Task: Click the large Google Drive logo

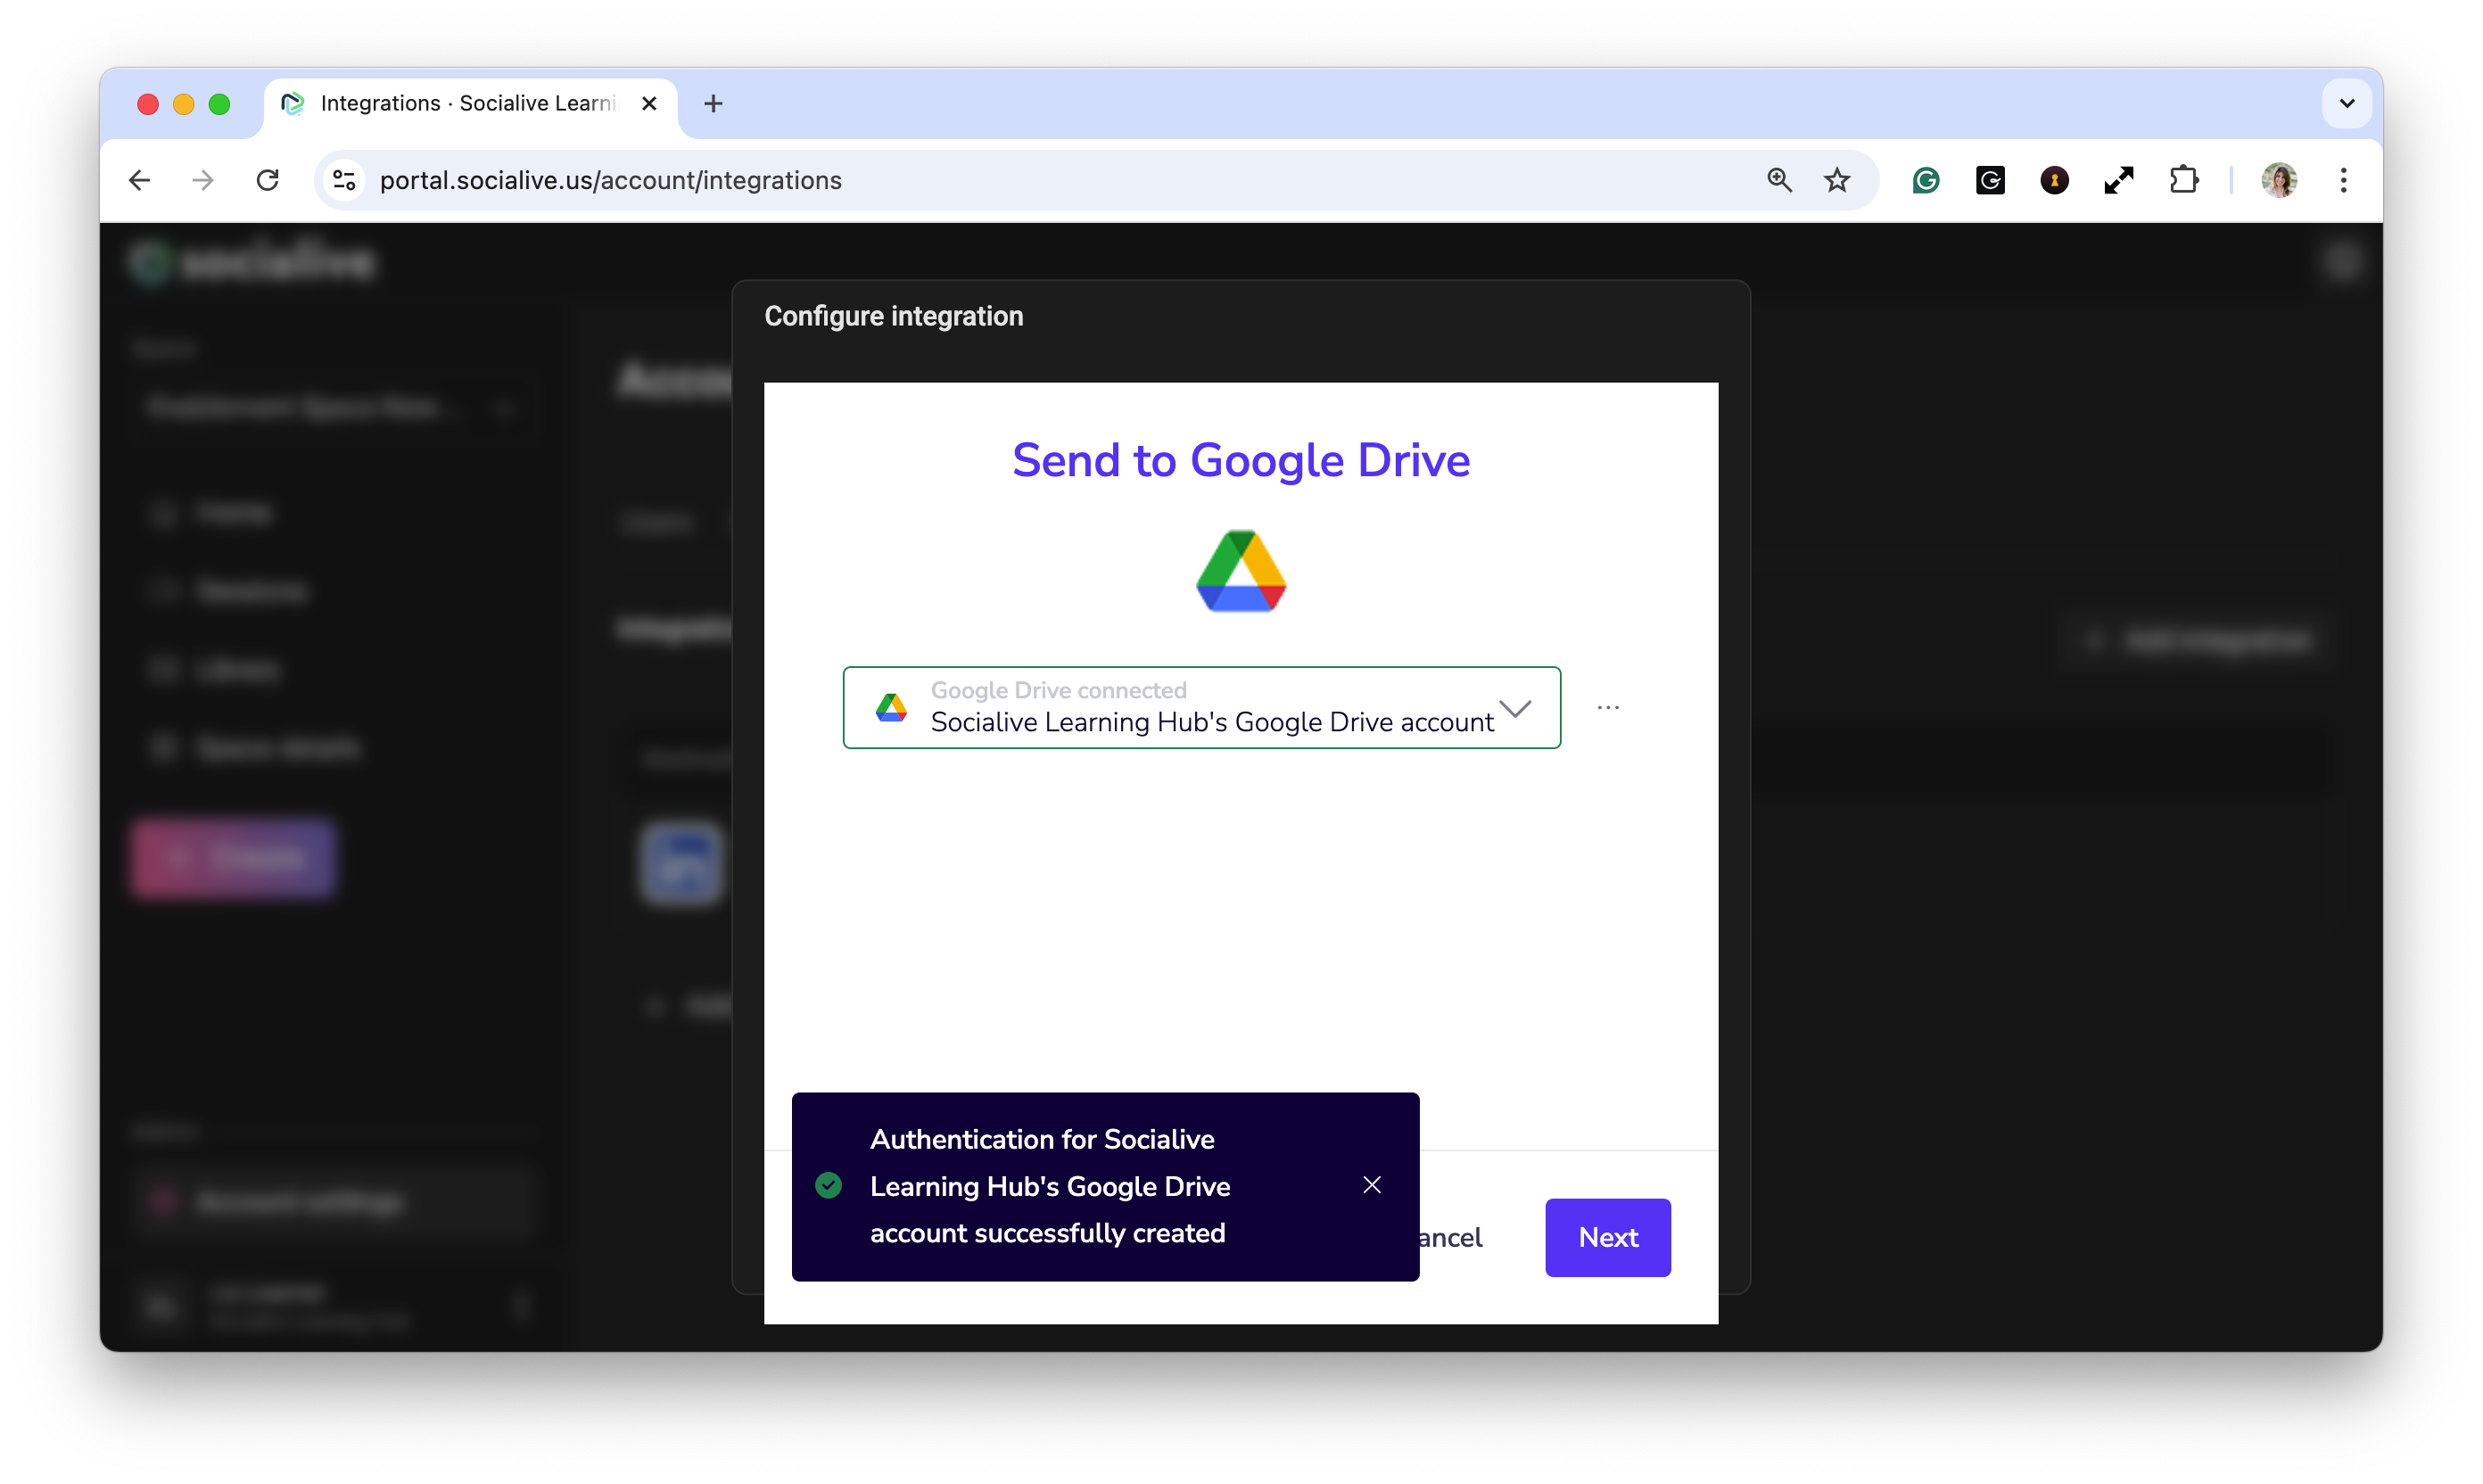Action: point(1240,571)
